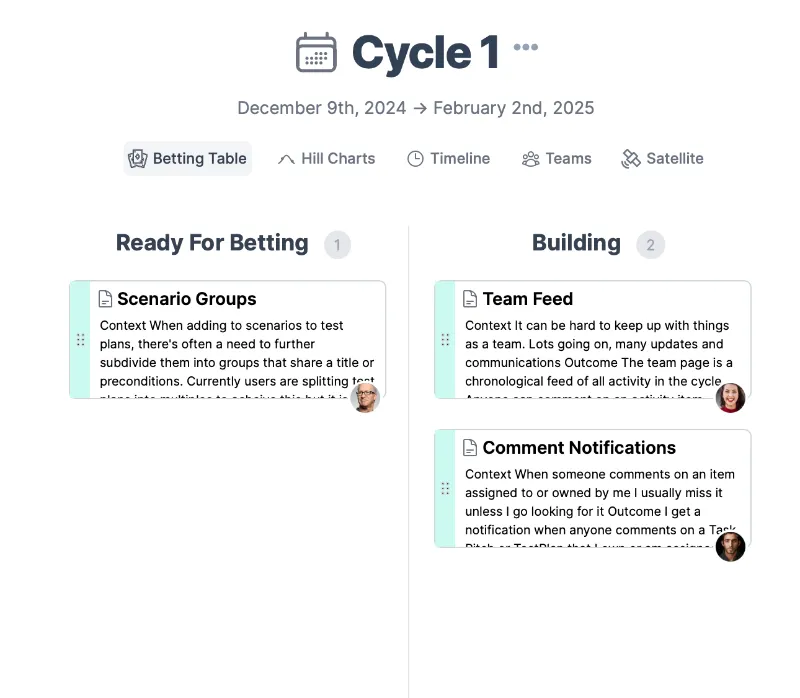Click the document icon beside Scenario Groups
Image resolution: width=800 pixels, height=698 pixels.
tap(105, 299)
